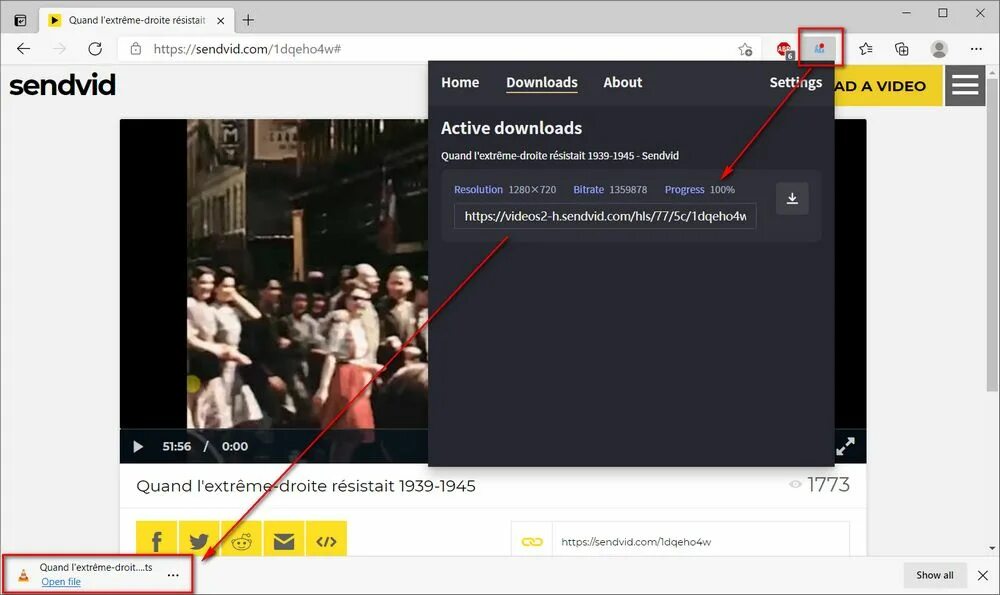Click the sendvid logo

pos(62,85)
